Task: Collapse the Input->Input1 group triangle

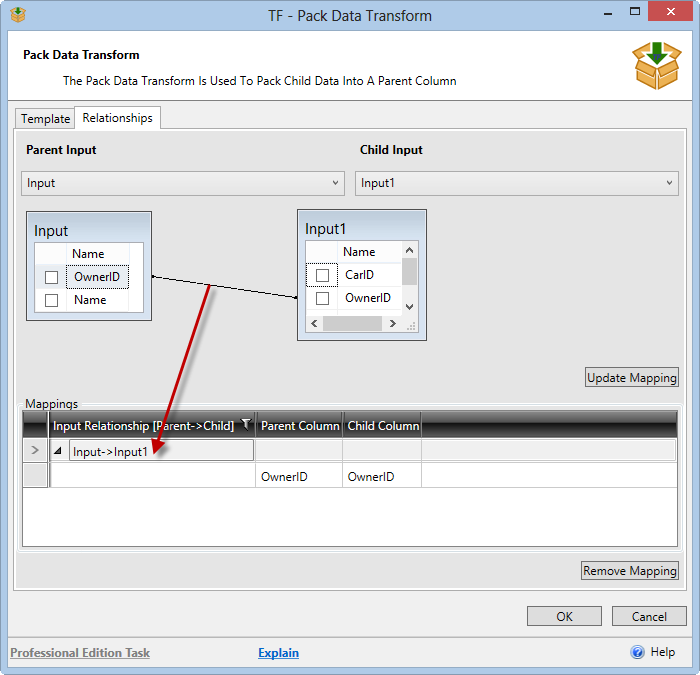Action: tap(56, 451)
